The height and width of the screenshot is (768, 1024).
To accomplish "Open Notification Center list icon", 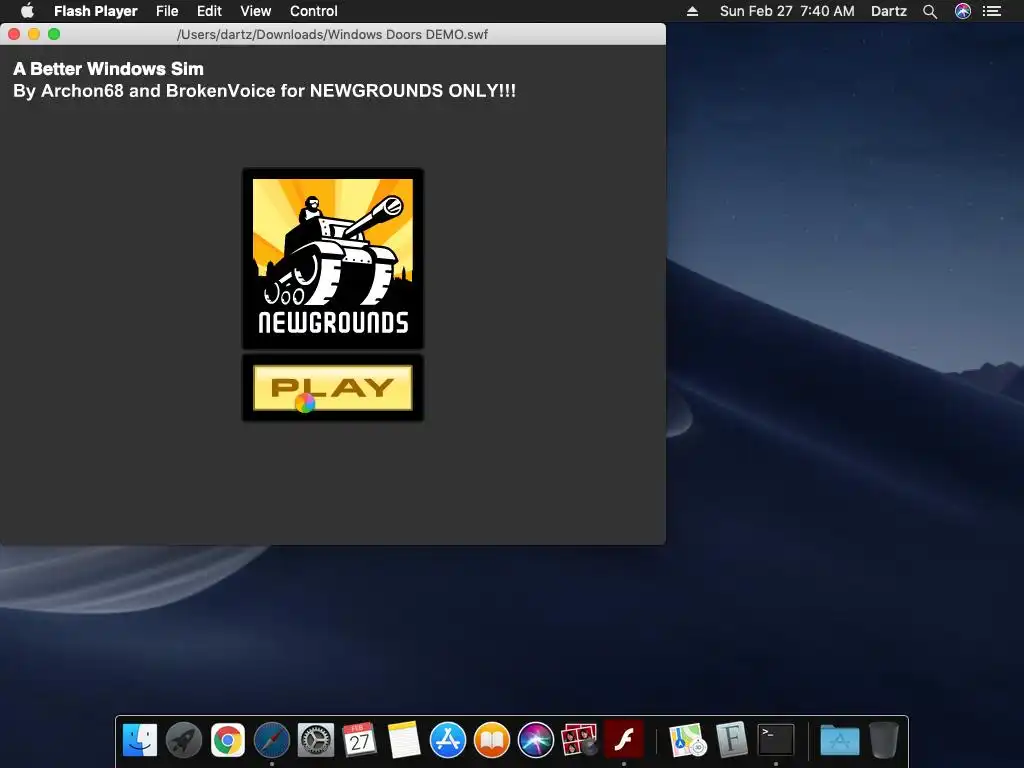I will point(992,11).
